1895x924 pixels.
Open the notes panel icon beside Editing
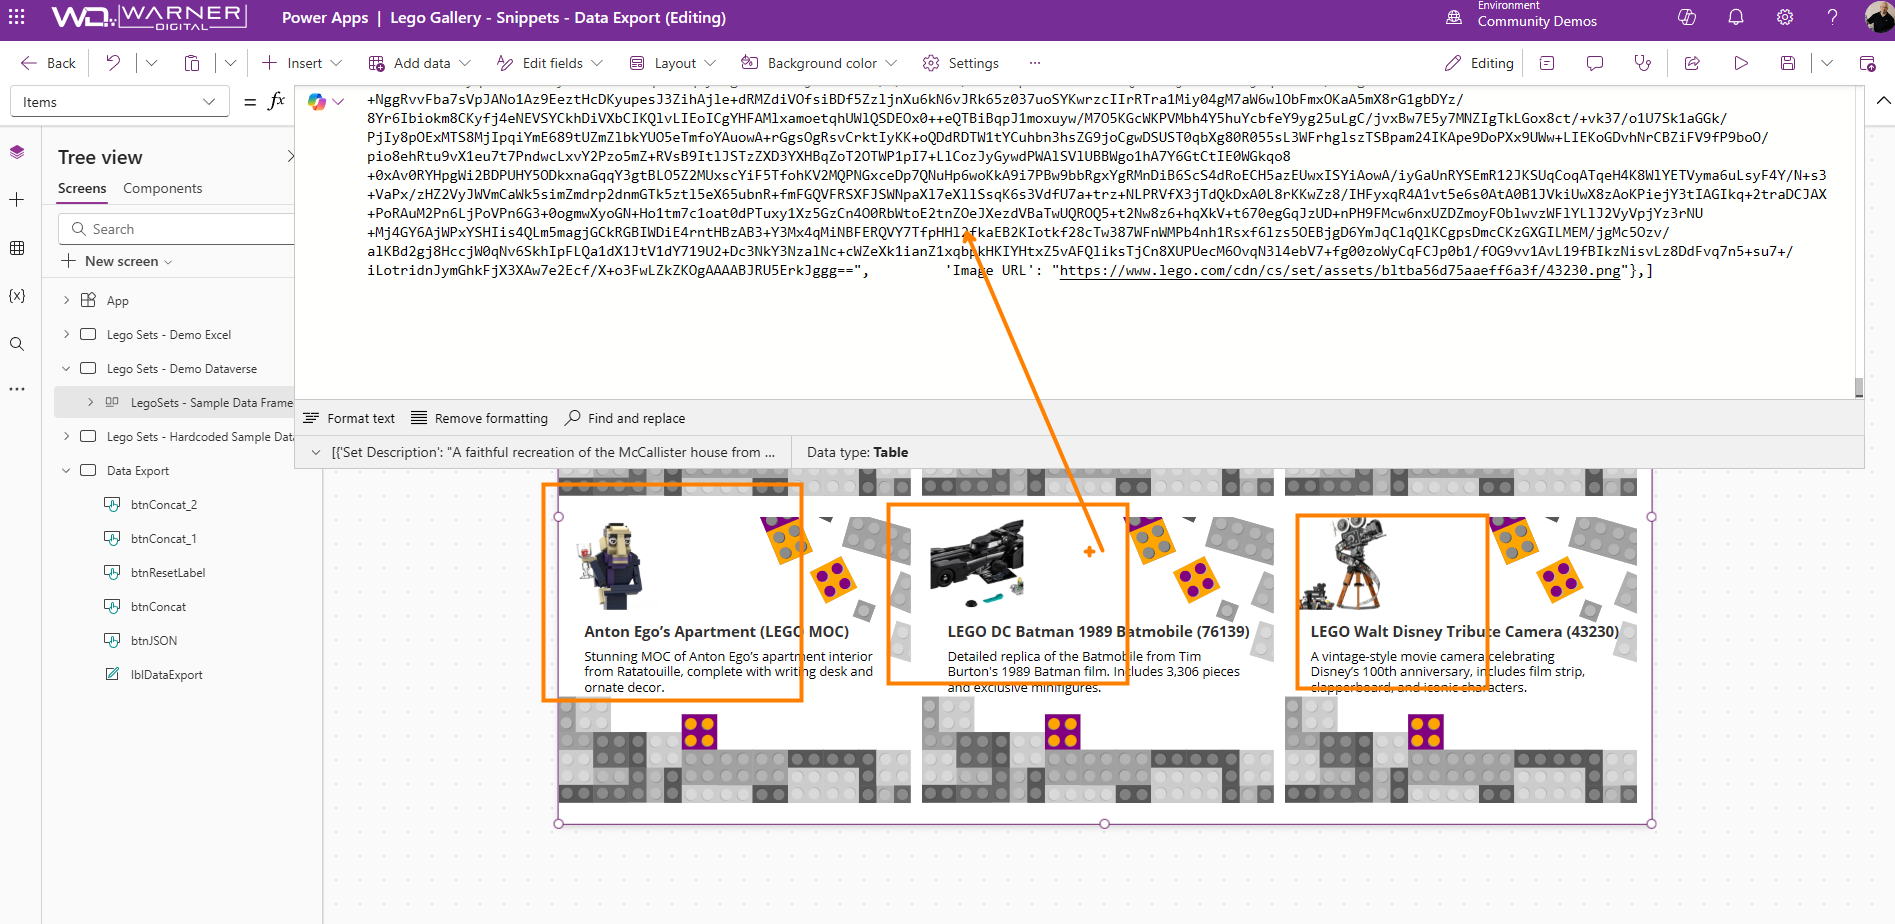[1547, 63]
